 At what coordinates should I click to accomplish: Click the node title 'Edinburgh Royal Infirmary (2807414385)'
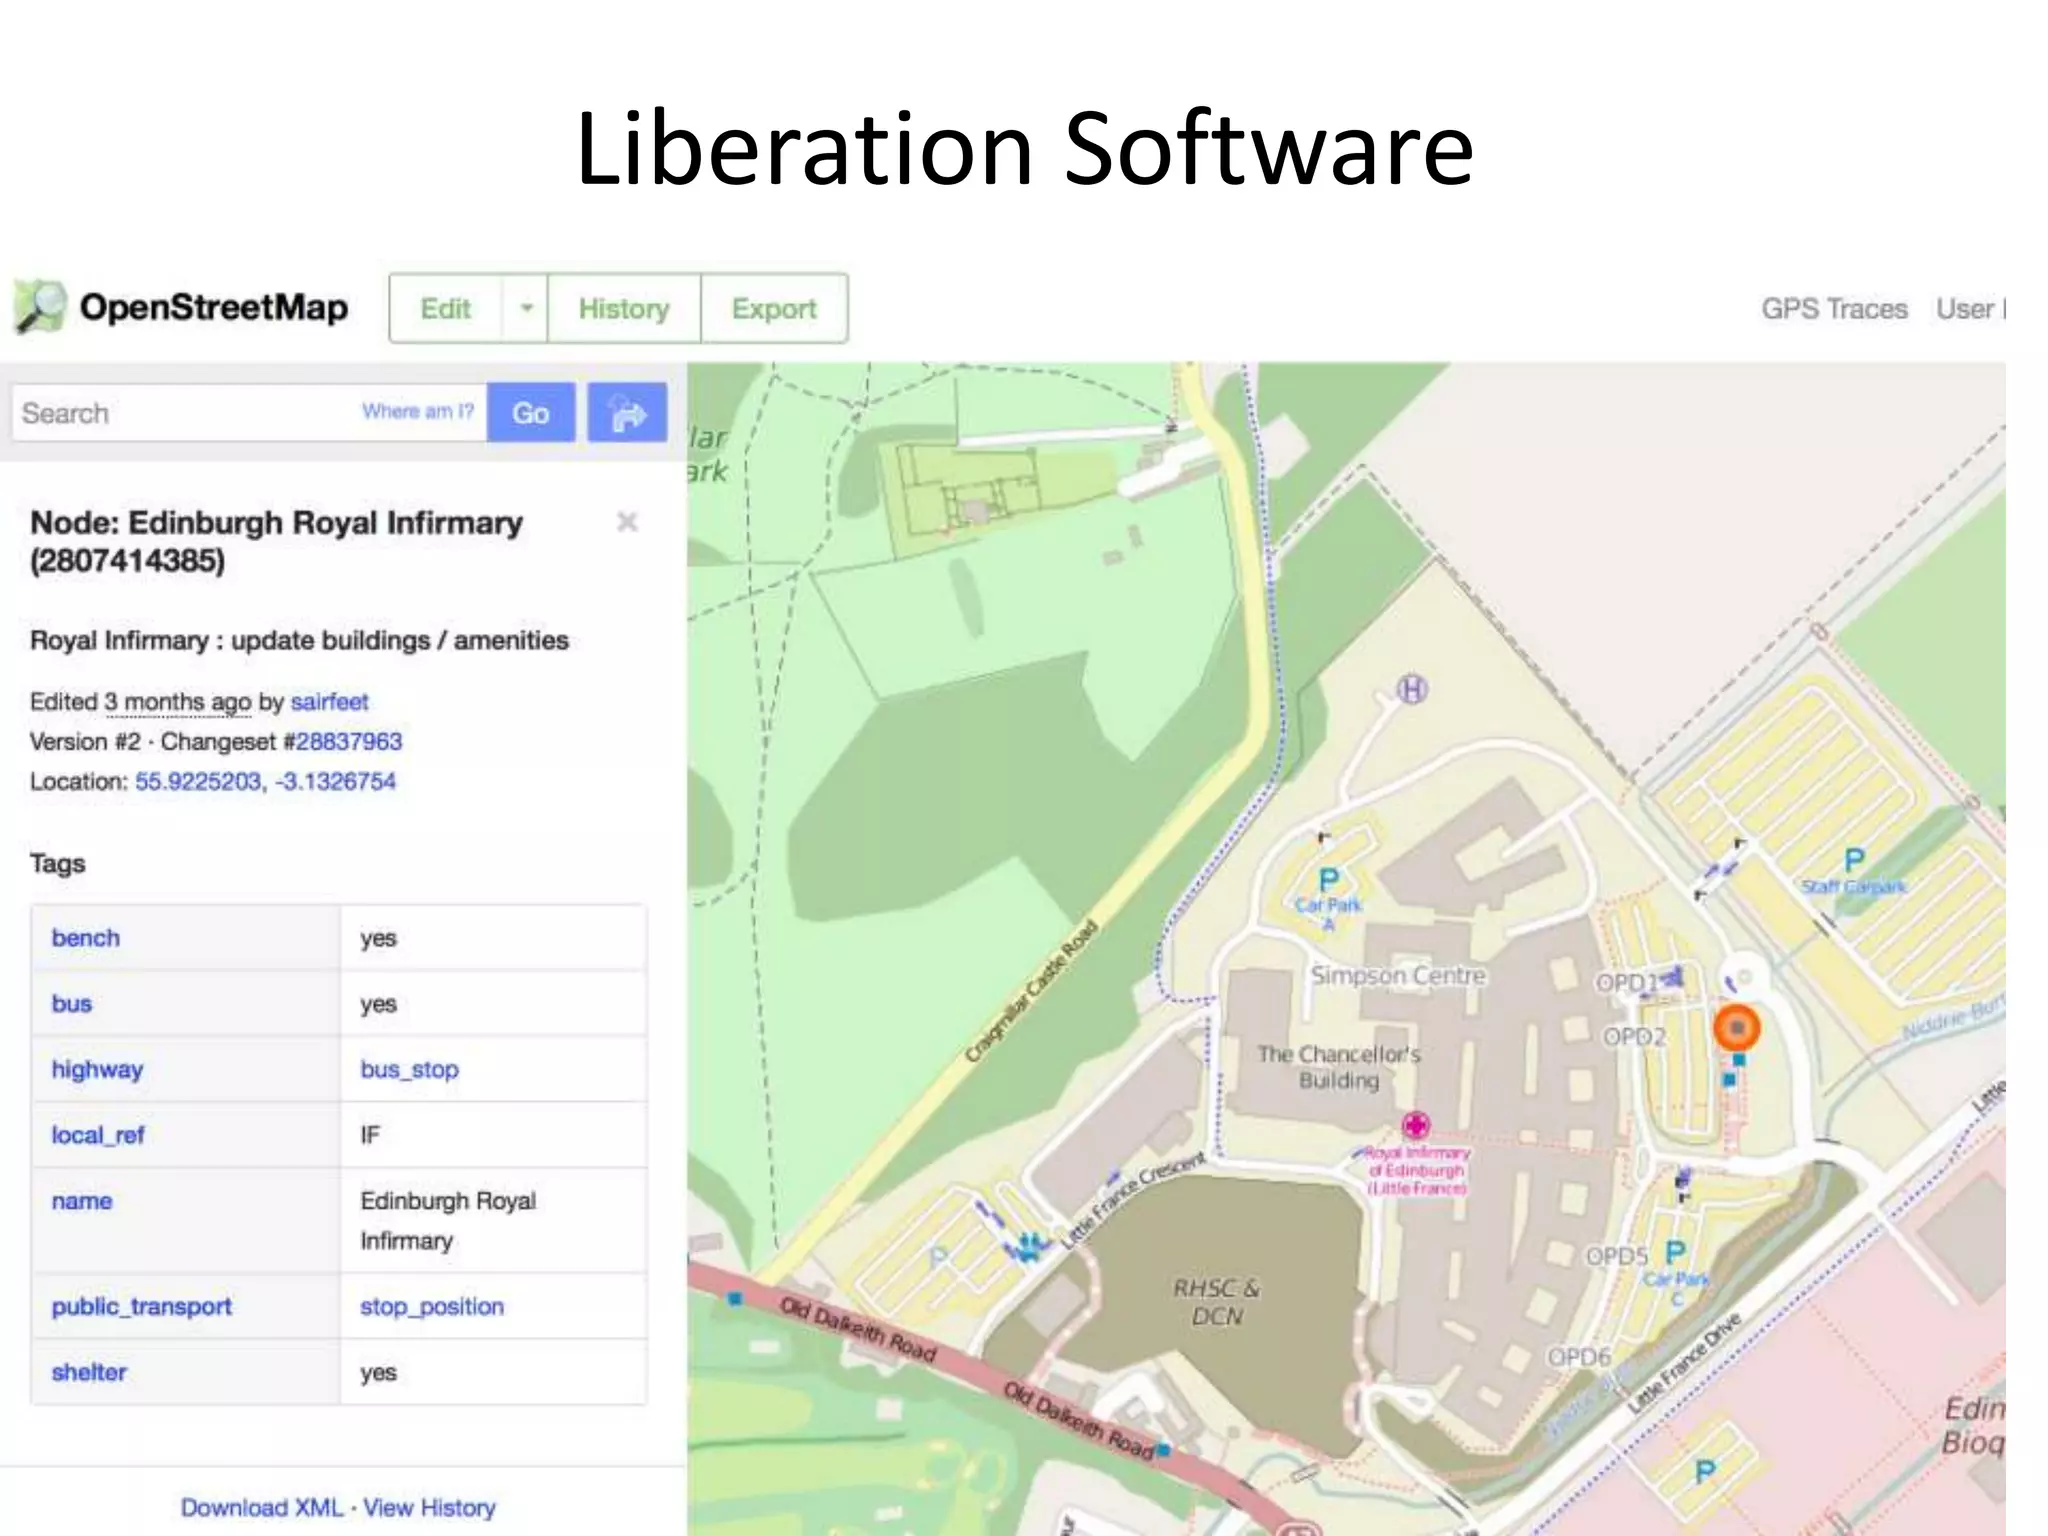[x=277, y=541]
